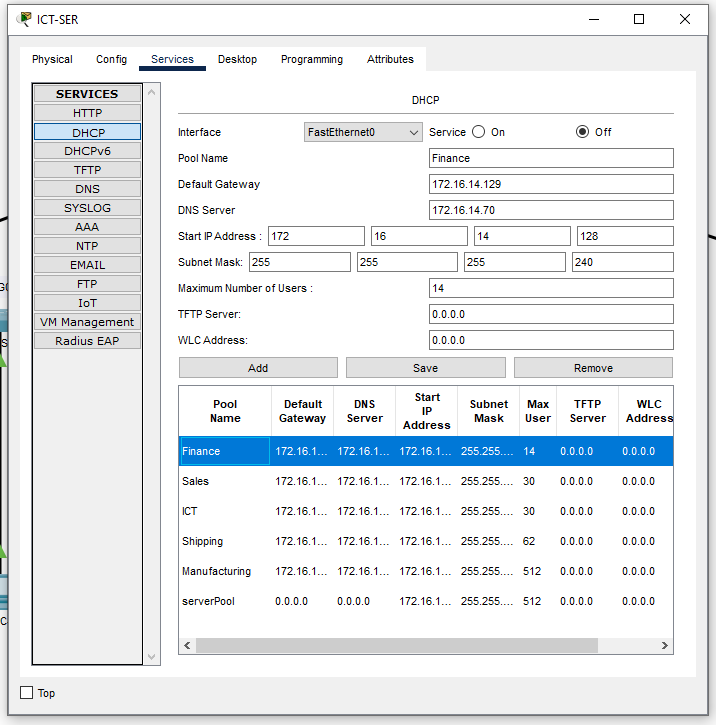This screenshot has height=725, width=716.
Task: Click the Save button
Action: click(x=425, y=368)
